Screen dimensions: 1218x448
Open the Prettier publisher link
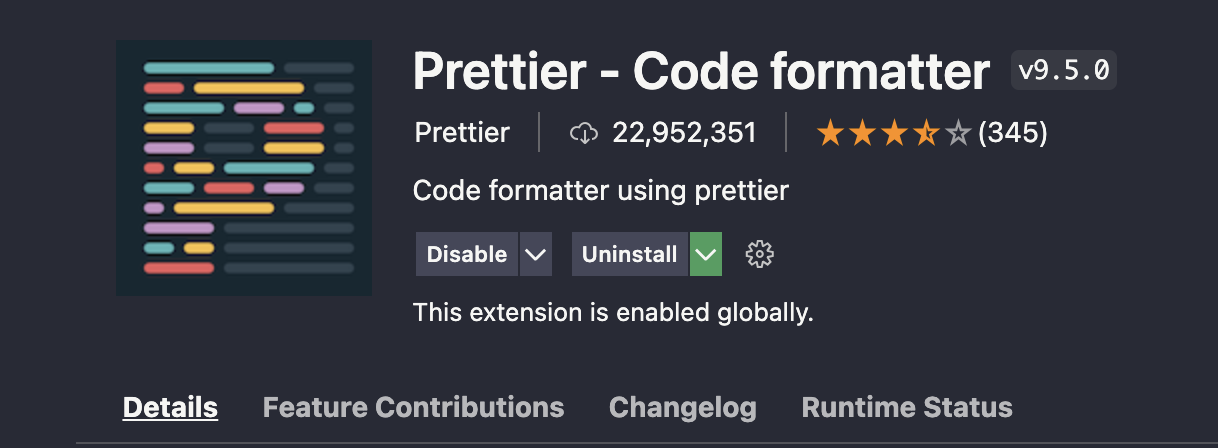[461, 133]
